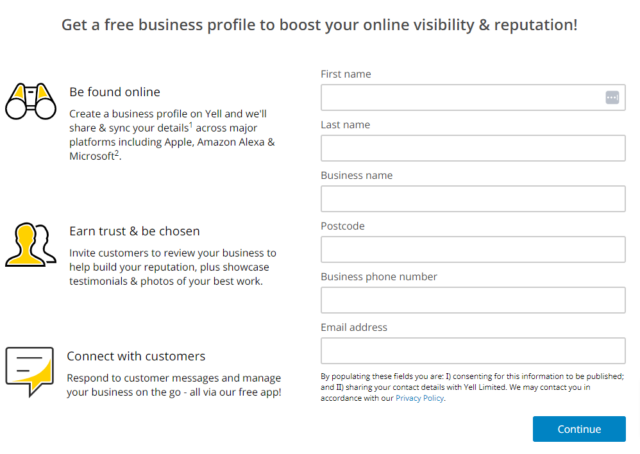This screenshot has width=640, height=454.
Task: Click the Connect with customers heading
Action: (x=136, y=356)
